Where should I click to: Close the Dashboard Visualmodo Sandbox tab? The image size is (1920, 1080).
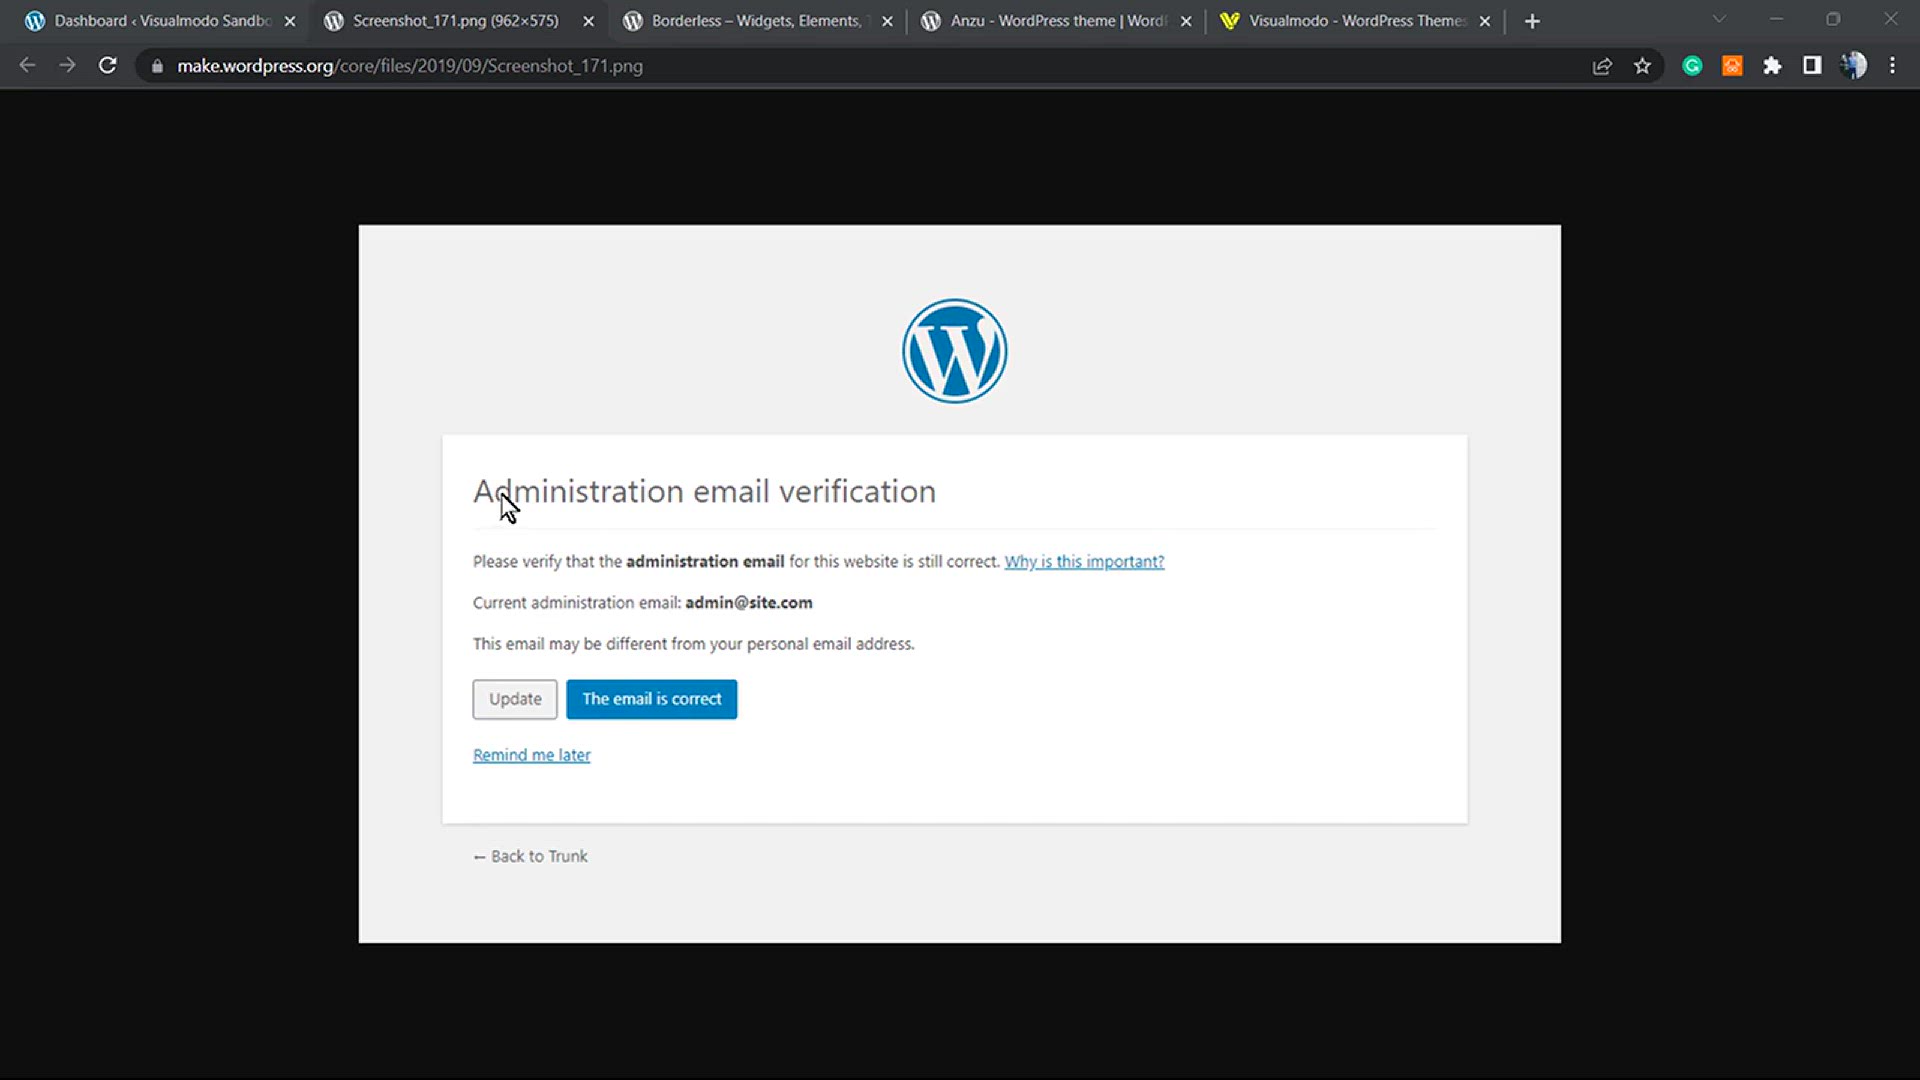(290, 21)
